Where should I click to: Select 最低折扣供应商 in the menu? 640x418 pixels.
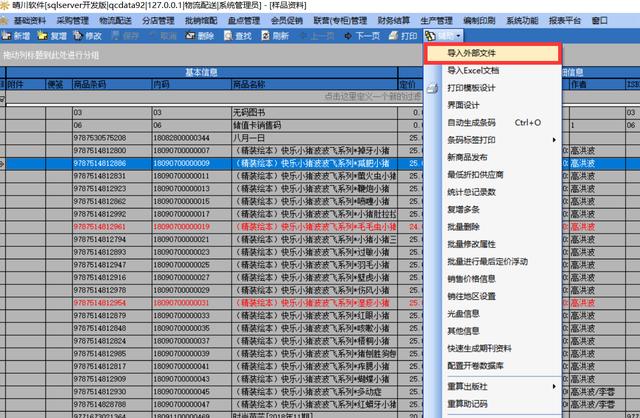[x=493, y=175]
